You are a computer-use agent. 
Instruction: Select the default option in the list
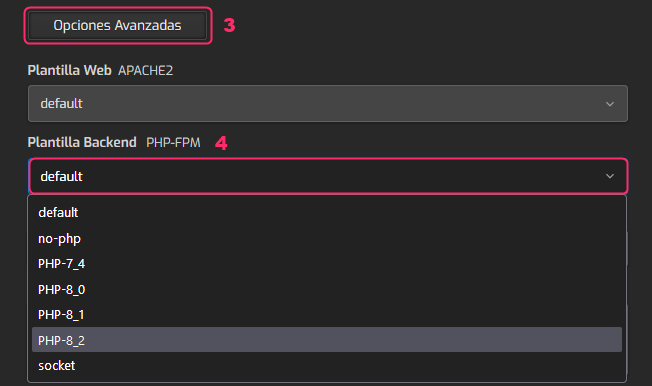[327, 213]
